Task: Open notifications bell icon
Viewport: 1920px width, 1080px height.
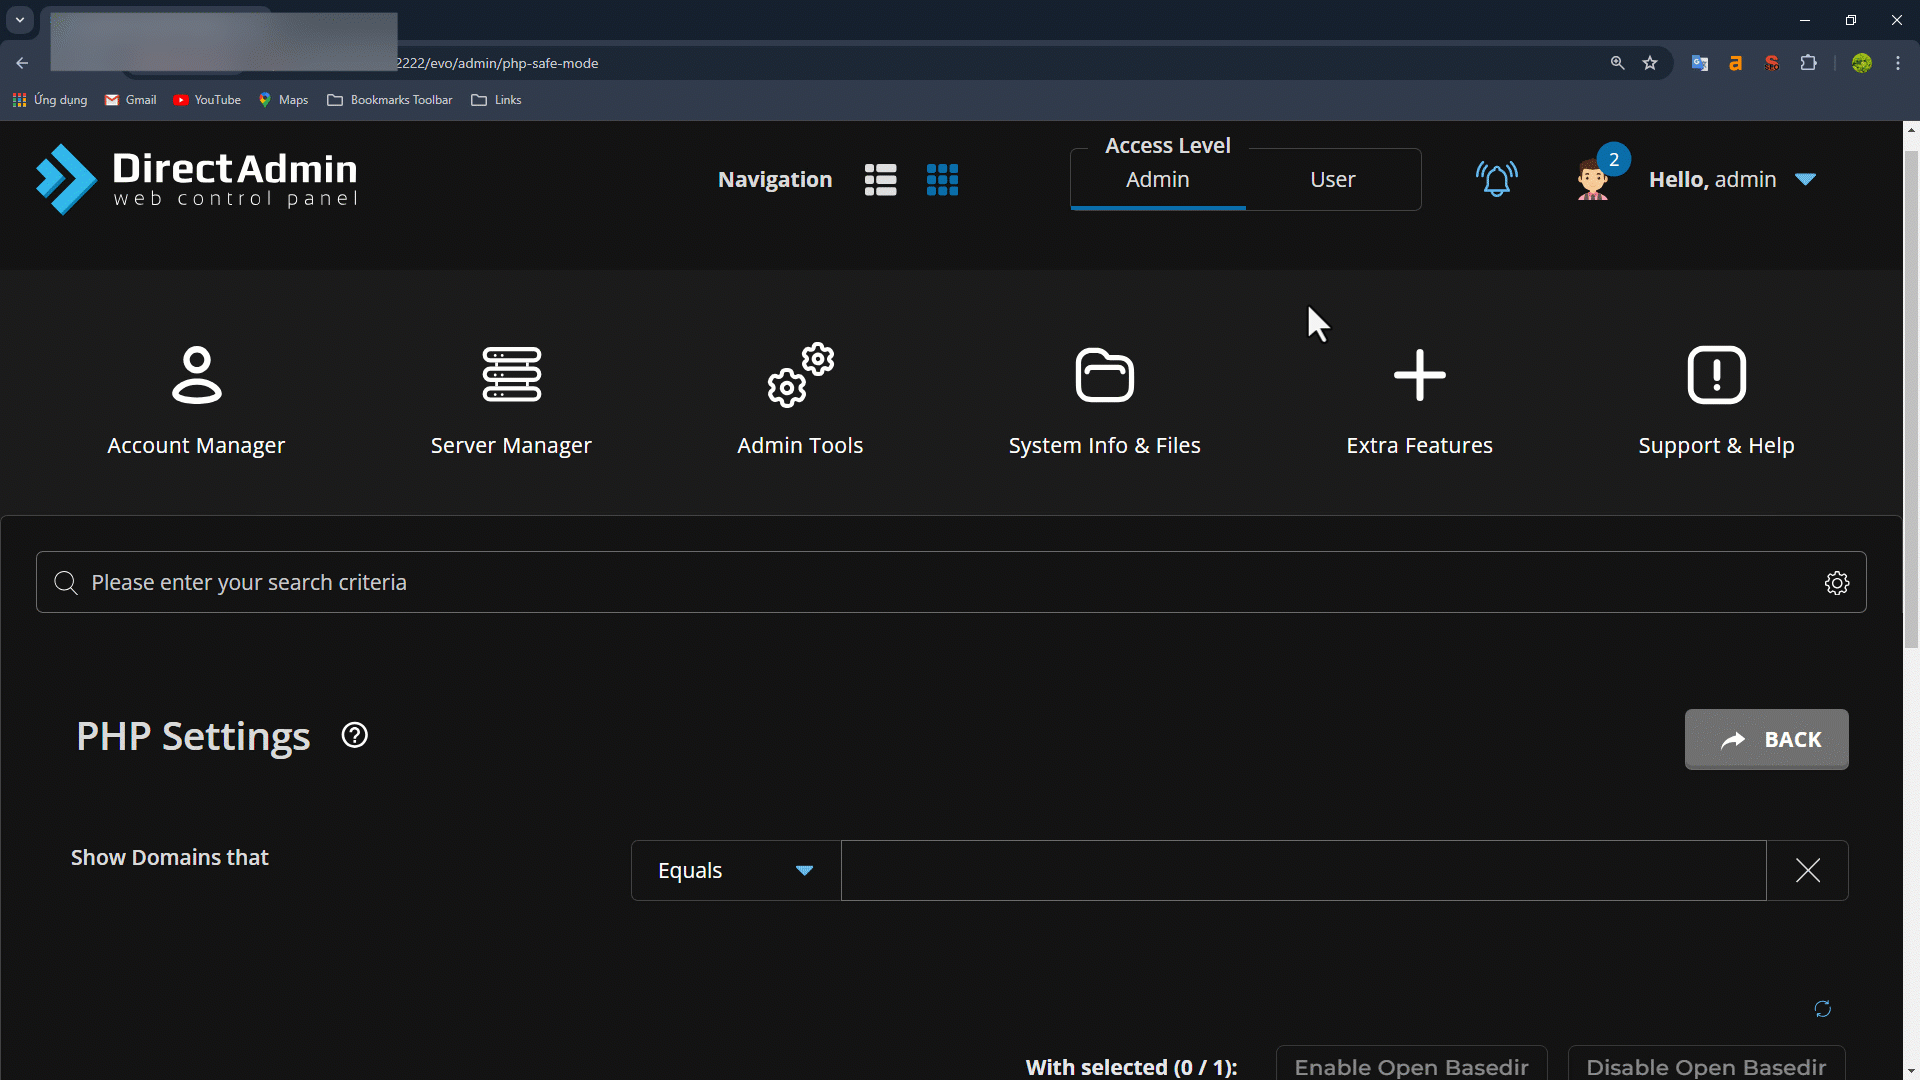Action: [x=1496, y=179]
